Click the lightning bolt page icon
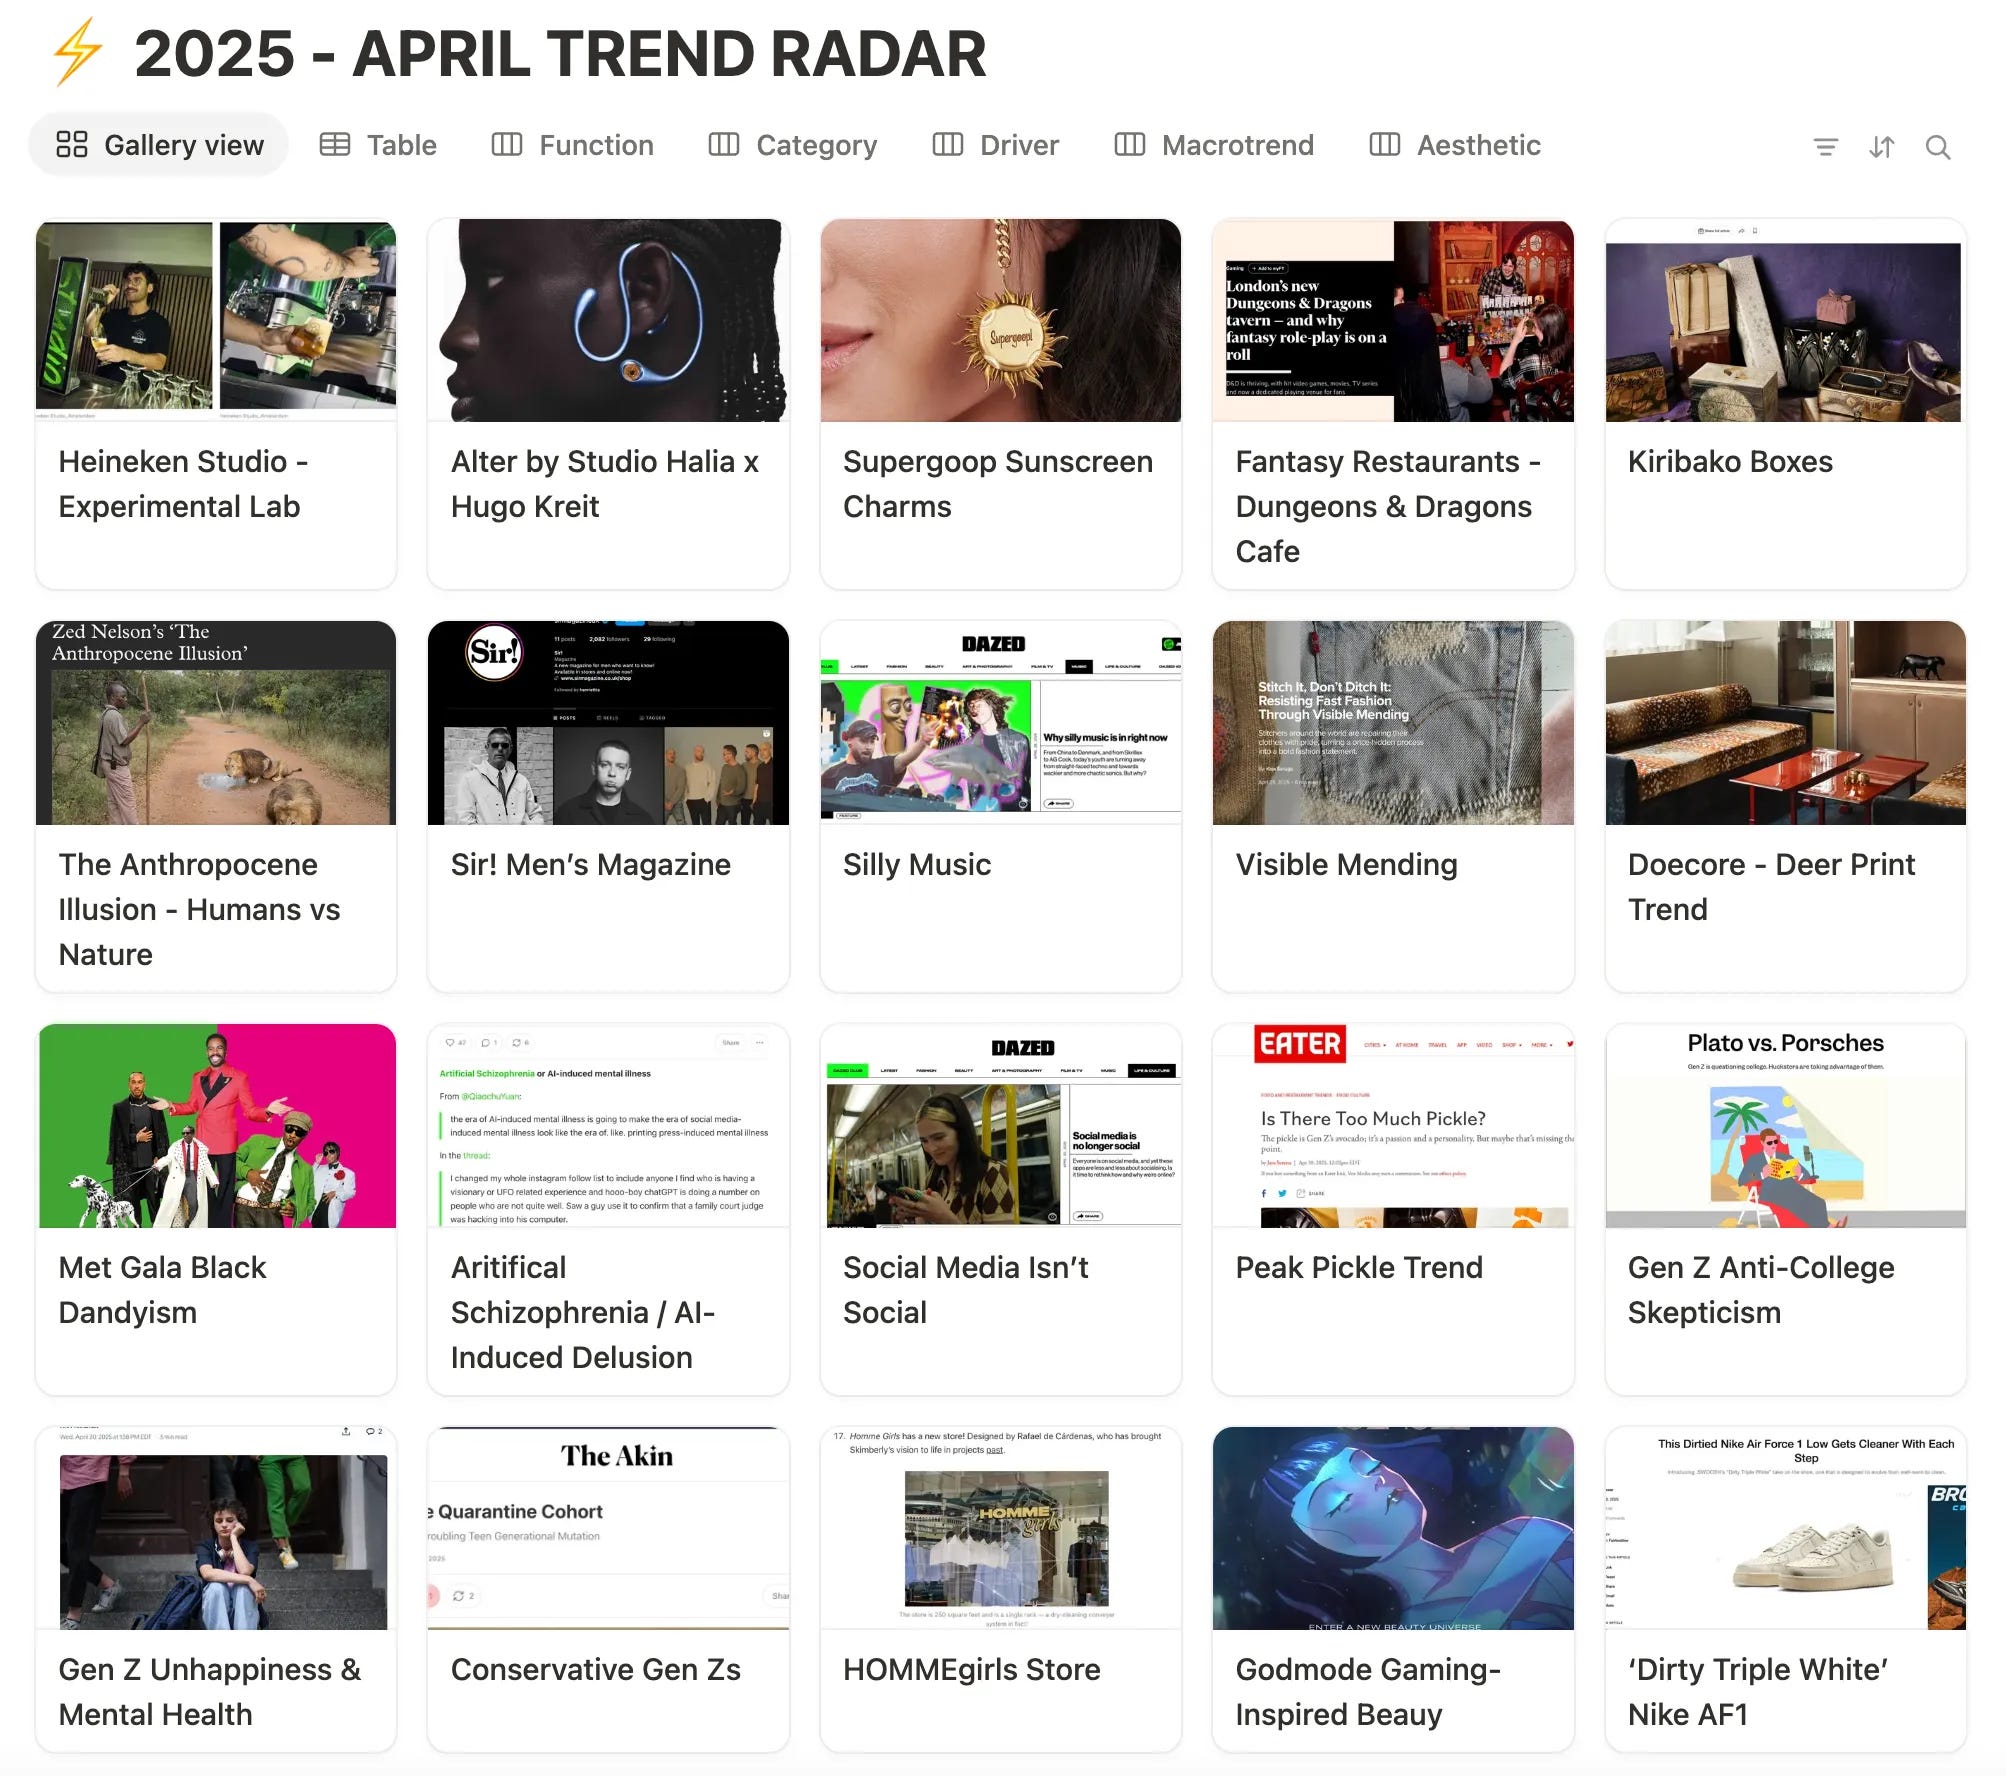Image resolution: width=2006 pixels, height=1776 pixels. [78, 52]
